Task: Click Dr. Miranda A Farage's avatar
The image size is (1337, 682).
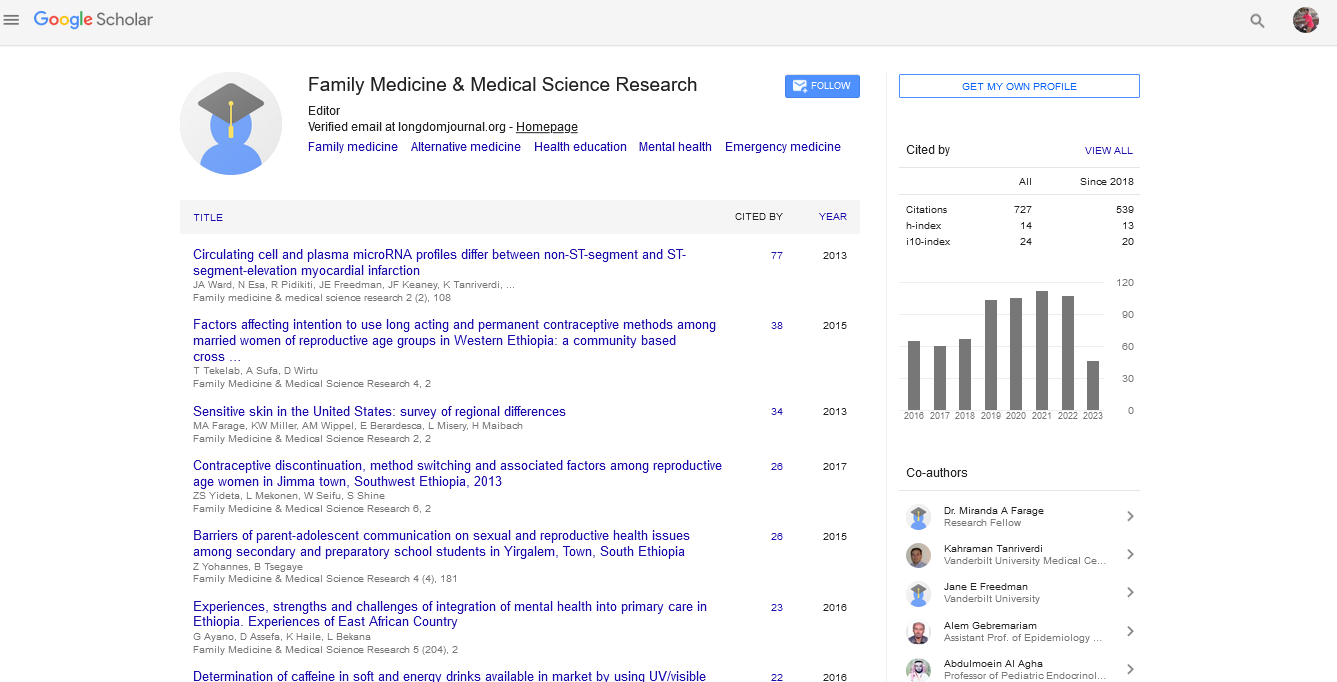Action: tap(918, 517)
